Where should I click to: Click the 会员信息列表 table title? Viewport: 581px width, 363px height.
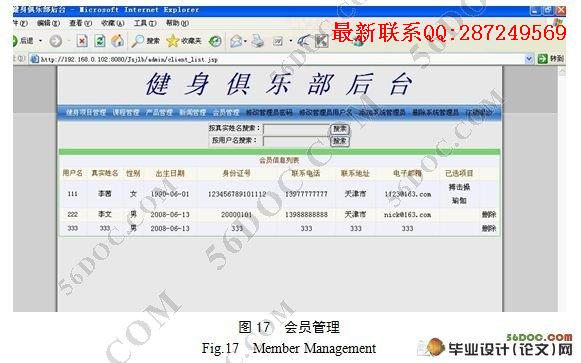click(279, 160)
